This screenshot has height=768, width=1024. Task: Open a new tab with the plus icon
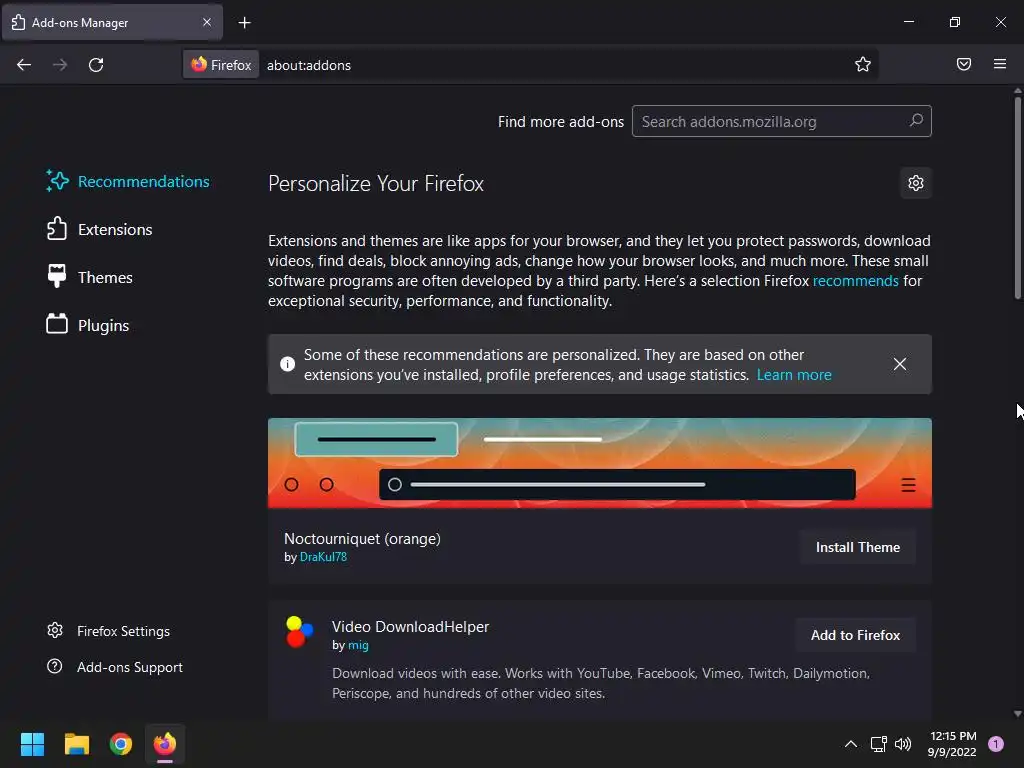point(244,23)
